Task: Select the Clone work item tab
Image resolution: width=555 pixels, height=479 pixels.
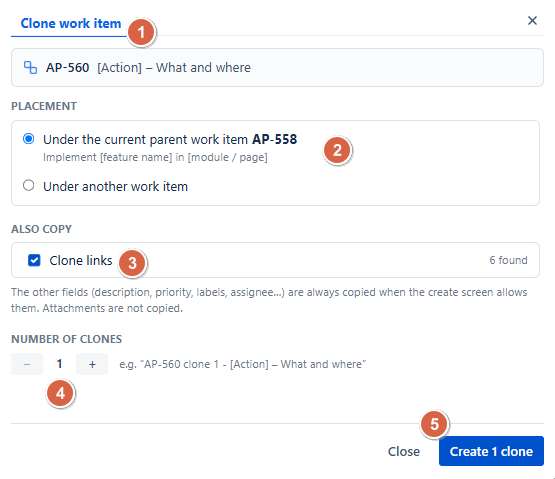Action: coord(71,23)
